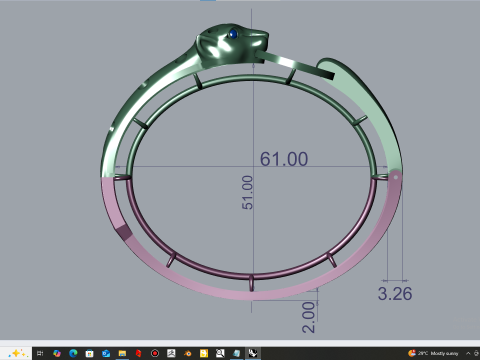This screenshot has width=480, height=360.
Task: Open the light-blue app next to Rhino
Action: [x=236, y=353]
